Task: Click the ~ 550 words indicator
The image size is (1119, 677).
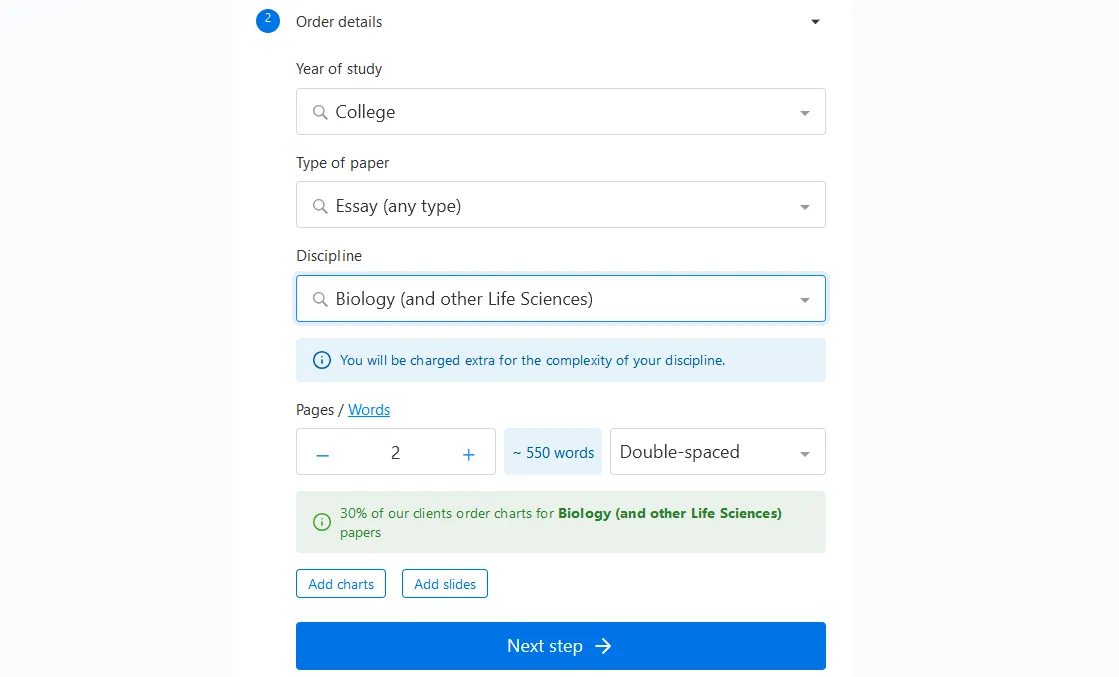Action: 553,452
